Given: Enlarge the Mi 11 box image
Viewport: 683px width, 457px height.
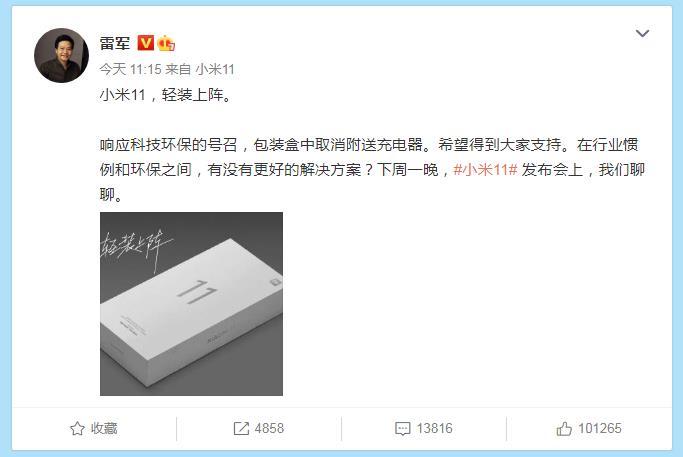Looking at the screenshot, I should 191,304.
